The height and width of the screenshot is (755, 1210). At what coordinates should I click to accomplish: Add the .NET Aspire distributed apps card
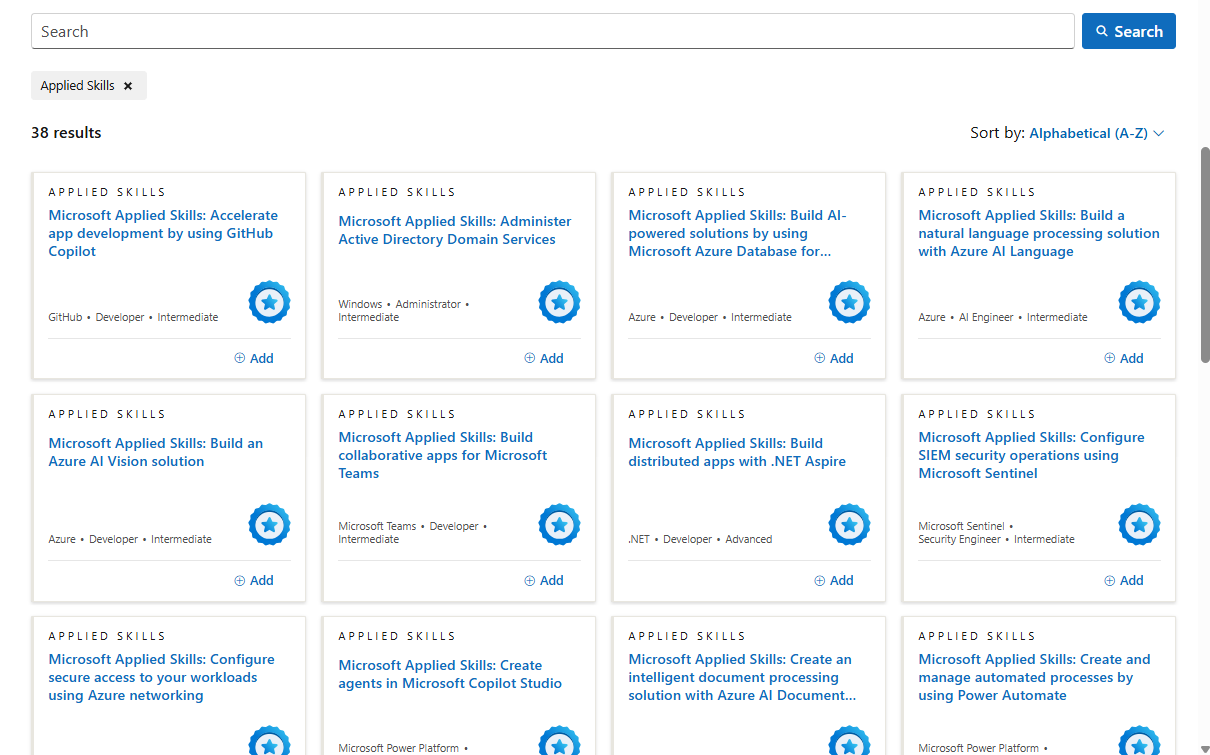pos(834,580)
